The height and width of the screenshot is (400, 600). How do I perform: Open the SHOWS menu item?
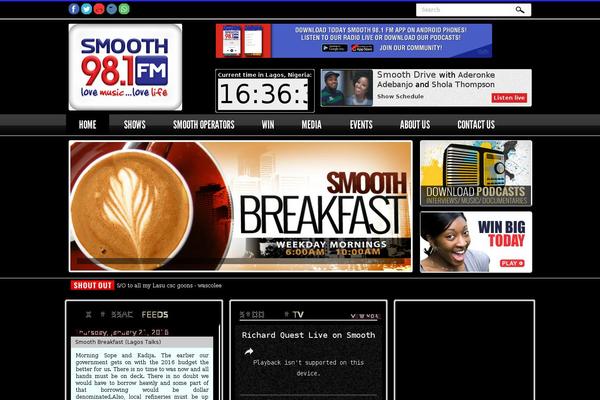pyautogui.click(x=135, y=125)
